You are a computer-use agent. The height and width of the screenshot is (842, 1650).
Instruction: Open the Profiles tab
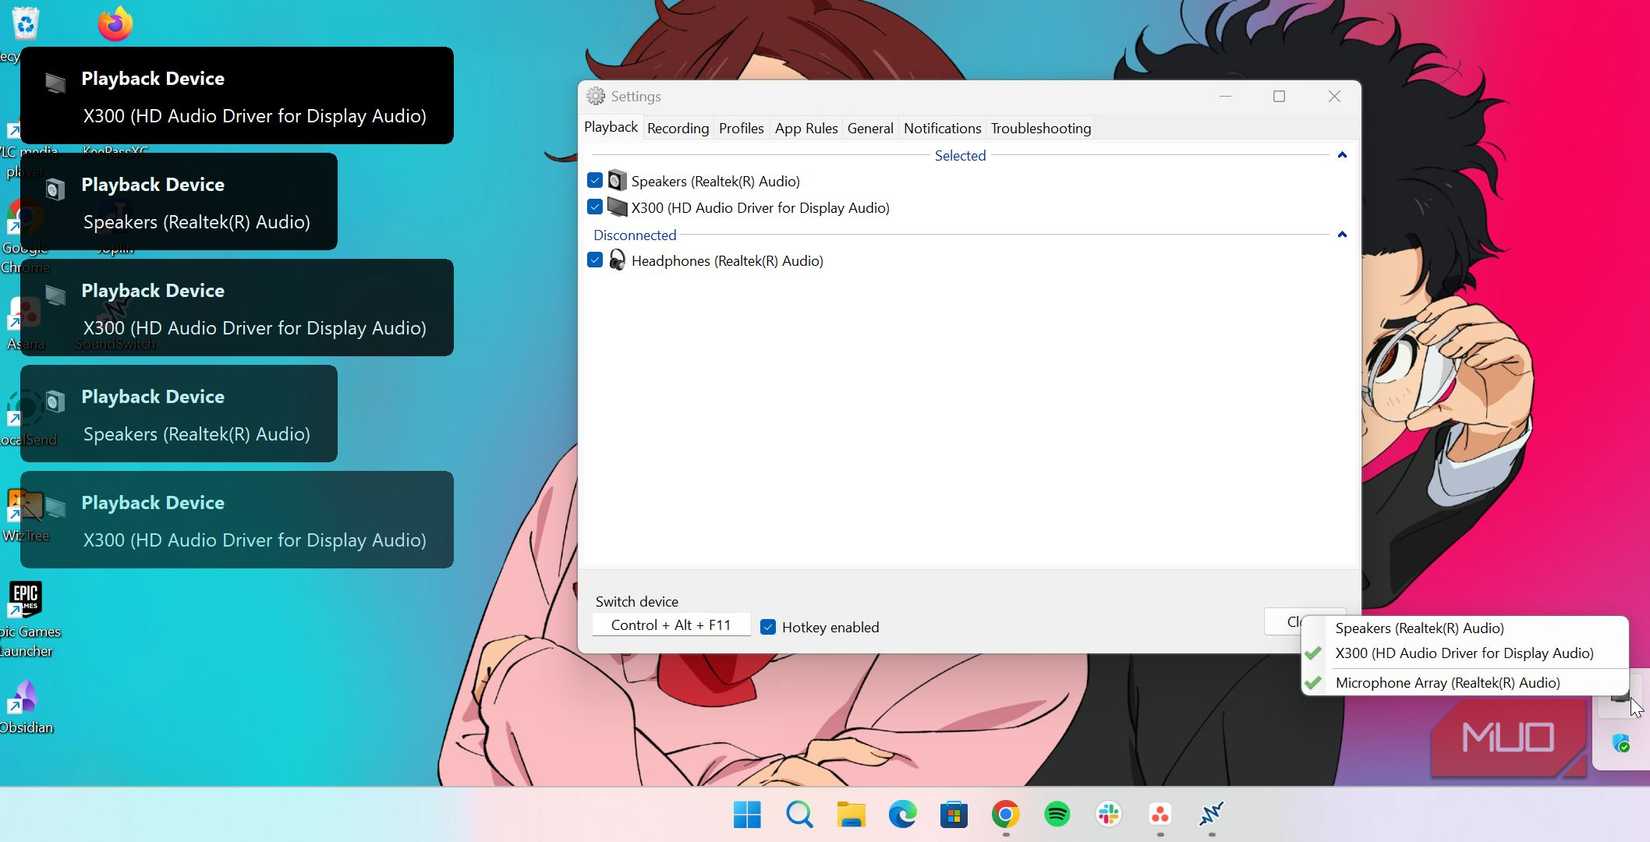point(741,128)
